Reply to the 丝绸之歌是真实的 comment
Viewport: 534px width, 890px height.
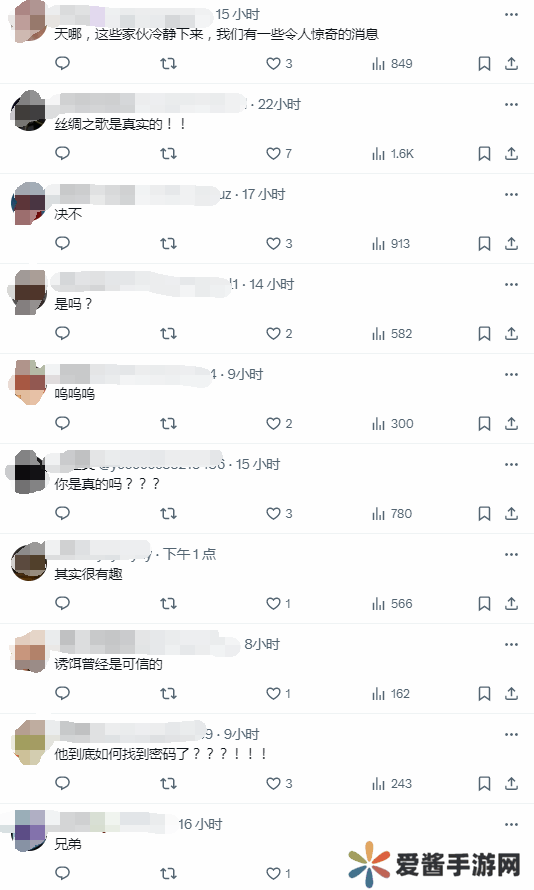[x=62, y=153]
